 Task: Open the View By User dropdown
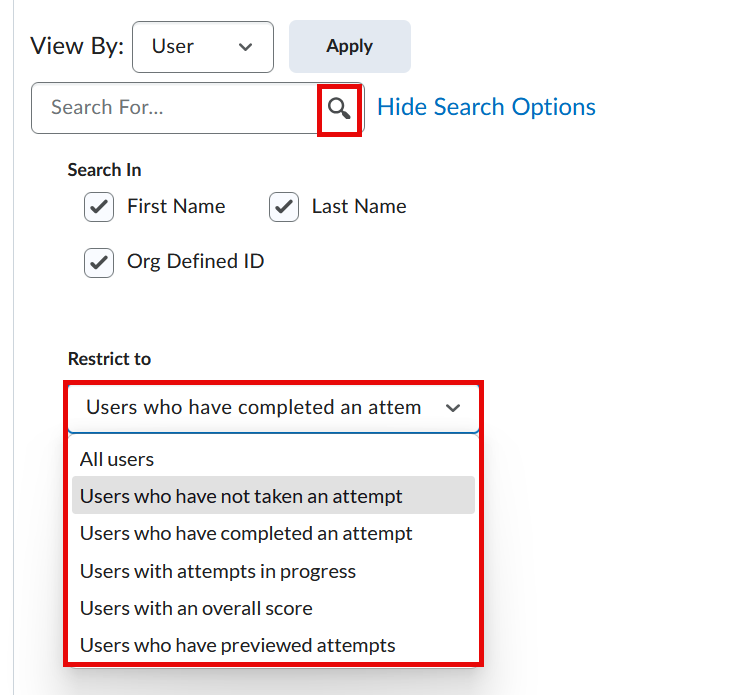[x=202, y=47]
